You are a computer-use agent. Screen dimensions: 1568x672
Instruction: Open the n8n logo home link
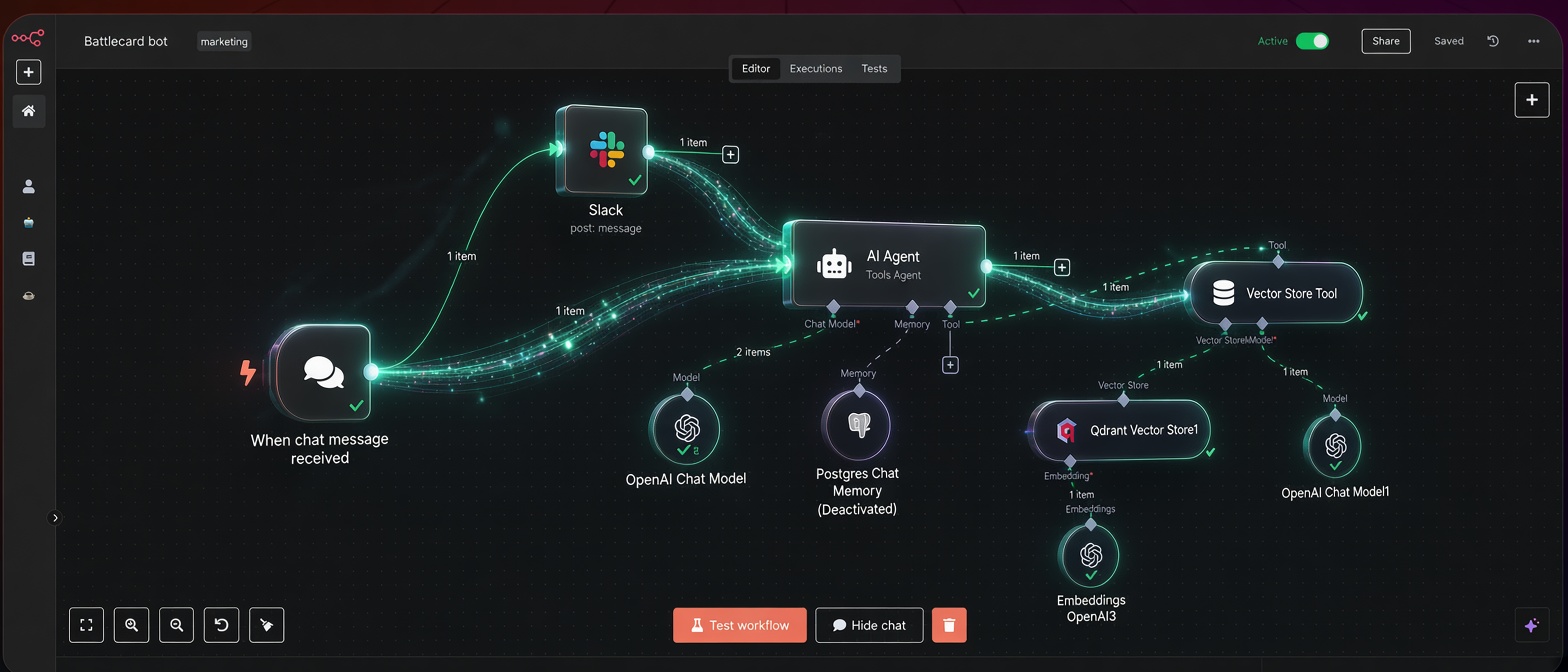click(28, 38)
